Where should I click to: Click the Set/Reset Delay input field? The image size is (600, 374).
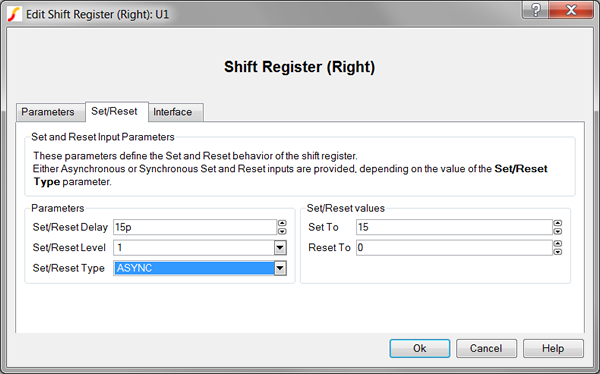tap(195, 227)
